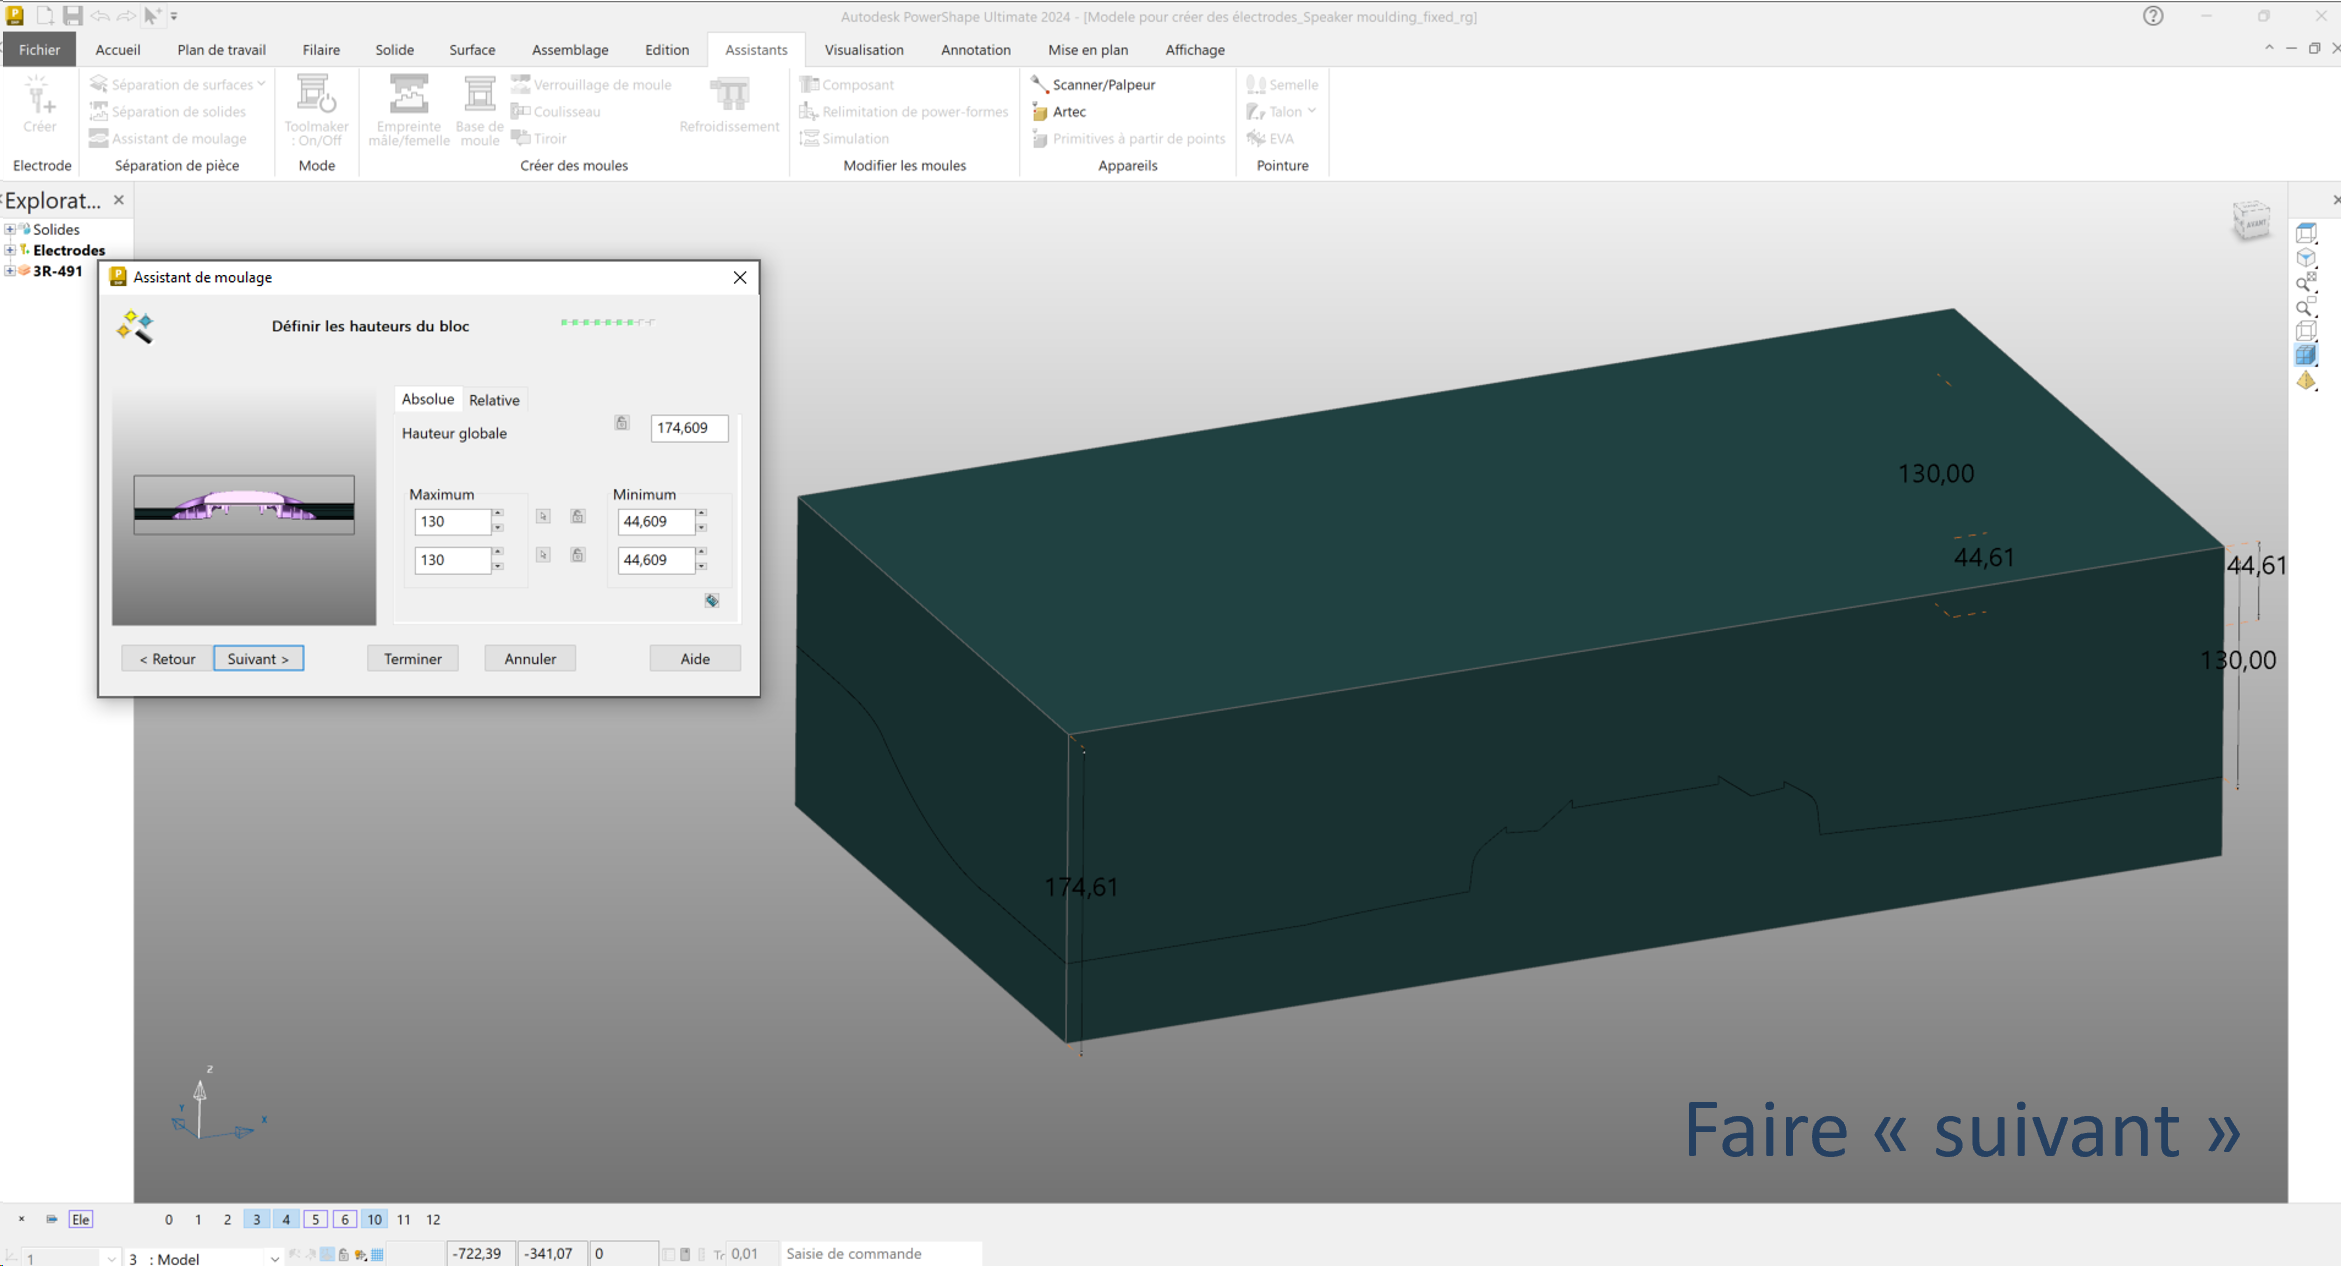The image size is (2341, 1266).
Task: Click the Annuler button
Action: tap(529, 658)
